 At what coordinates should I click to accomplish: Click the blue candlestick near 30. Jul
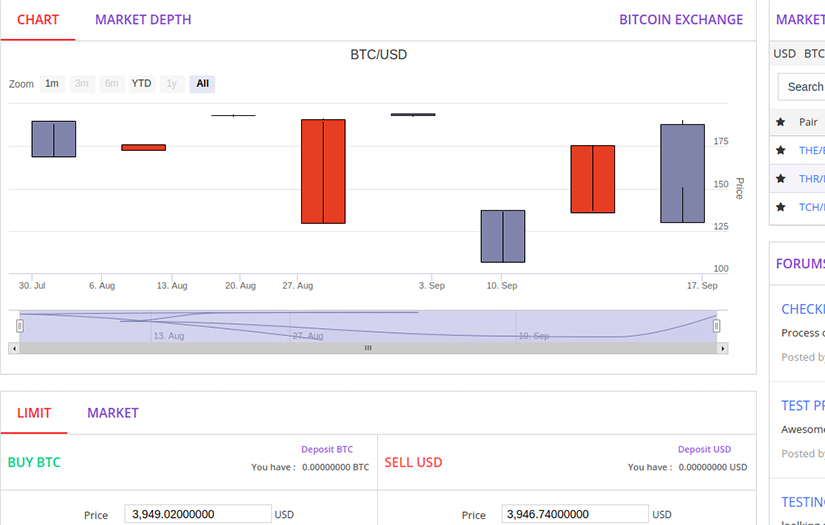(x=54, y=139)
